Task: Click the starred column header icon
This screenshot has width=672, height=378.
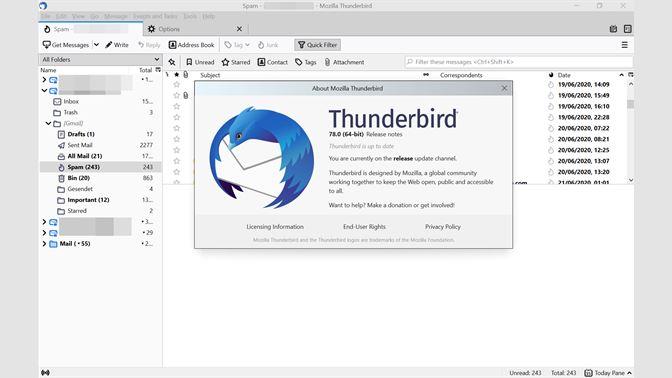Action: coord(177,75)
